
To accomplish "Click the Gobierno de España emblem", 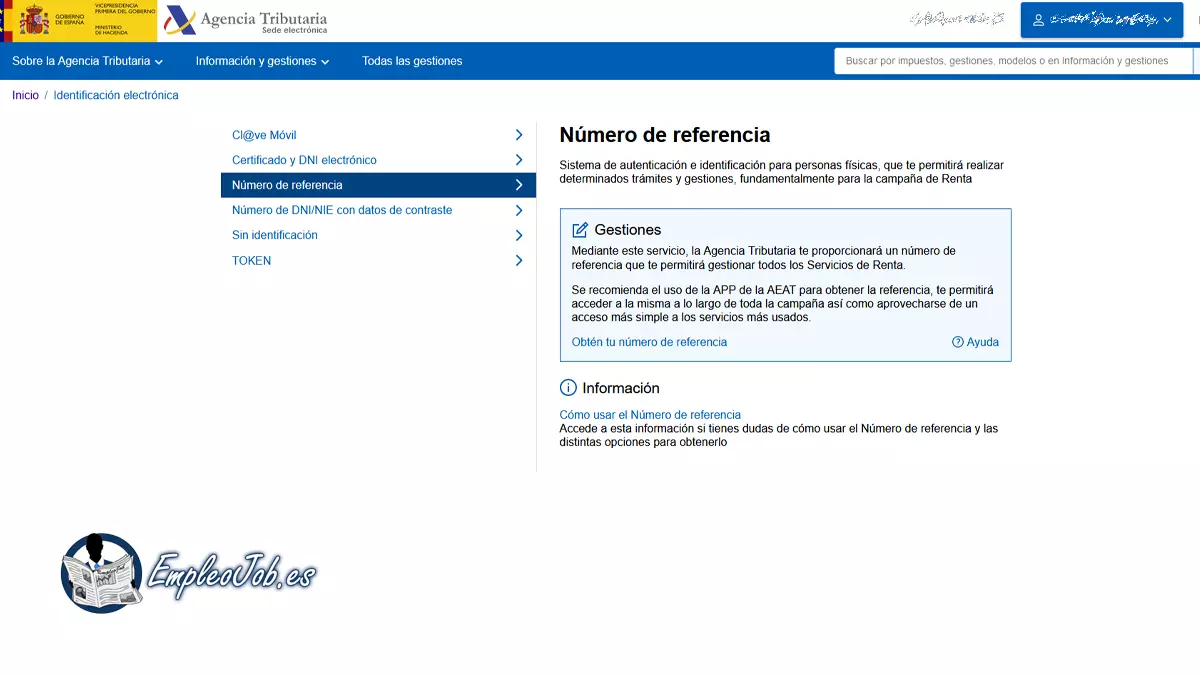I will pyautogui.click(x=34, y=20).
